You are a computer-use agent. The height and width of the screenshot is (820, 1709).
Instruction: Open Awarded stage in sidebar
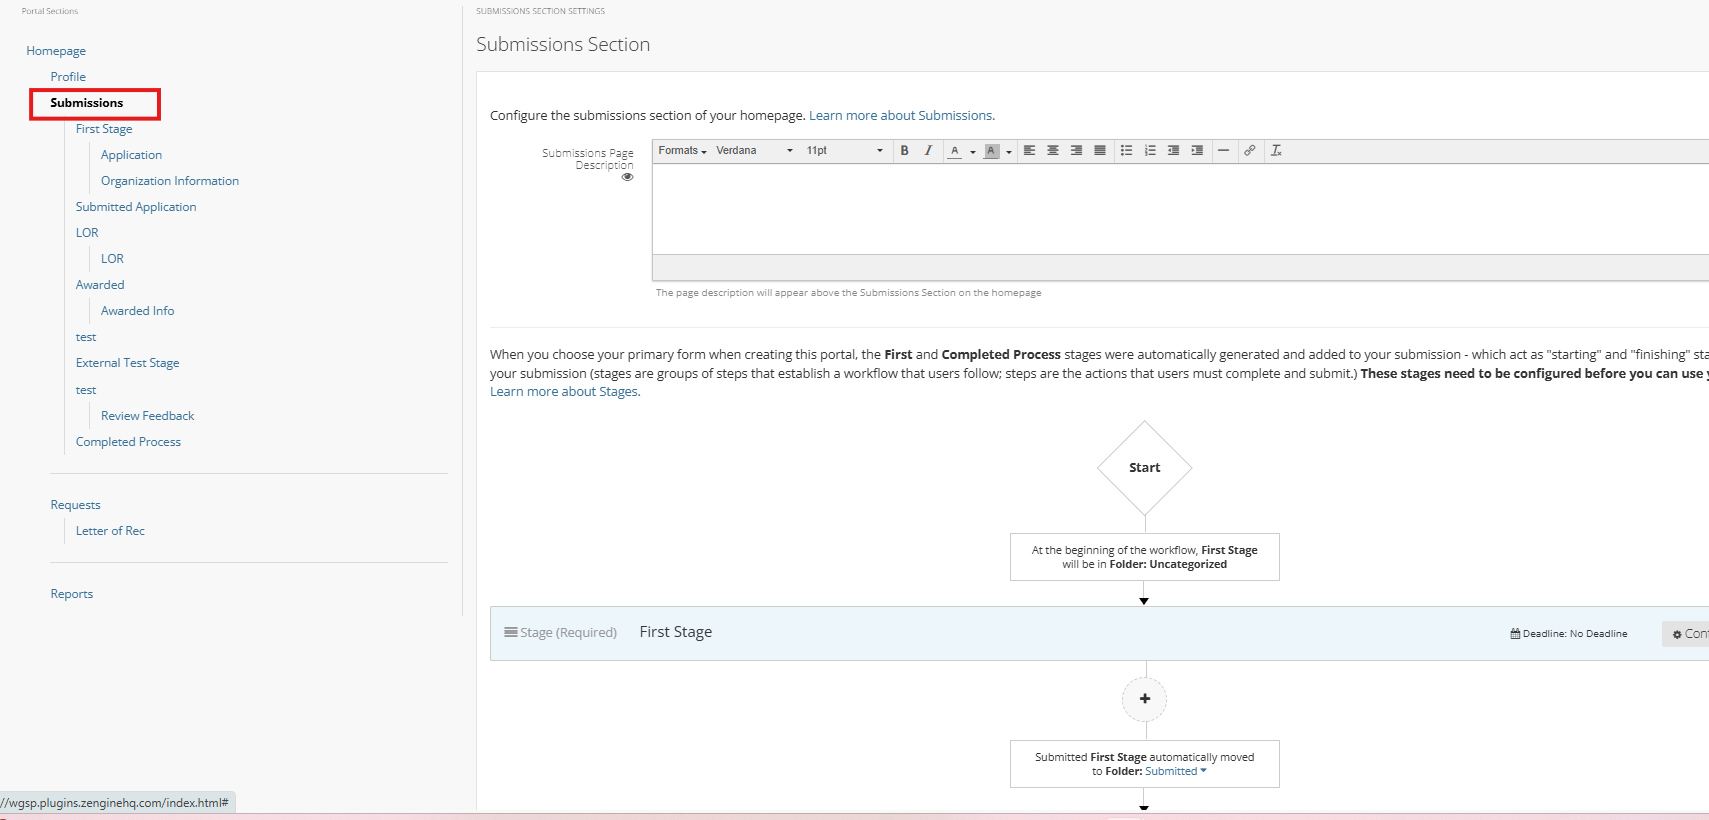tap(100, 285)
